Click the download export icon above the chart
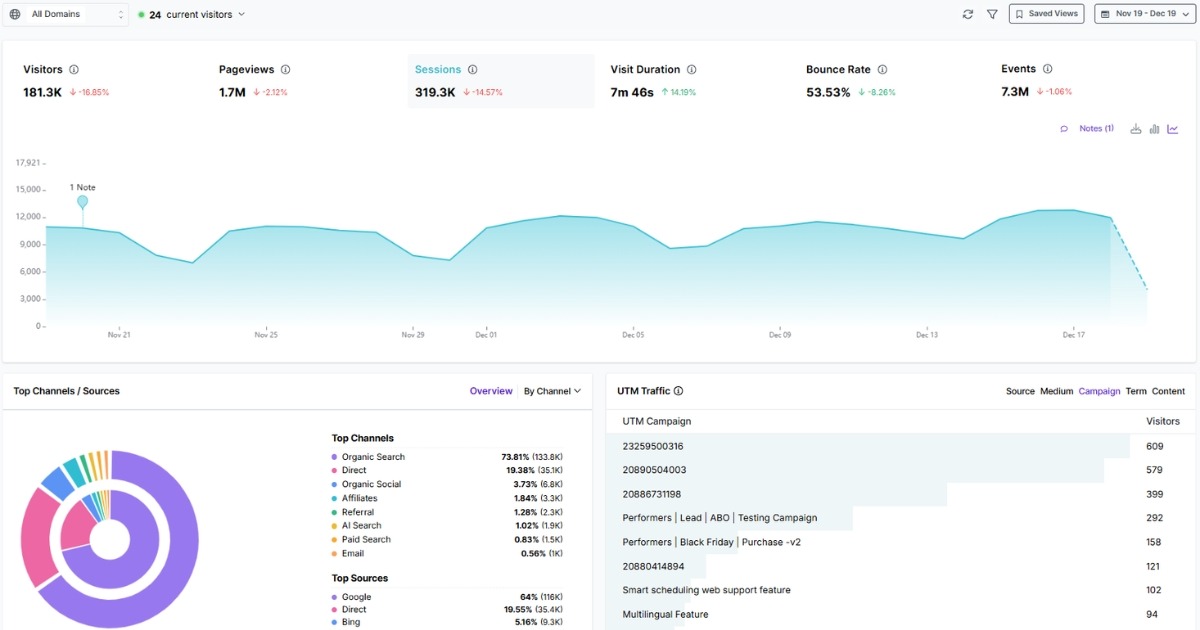This screenshot has height=630, width=1200. 1136,128
